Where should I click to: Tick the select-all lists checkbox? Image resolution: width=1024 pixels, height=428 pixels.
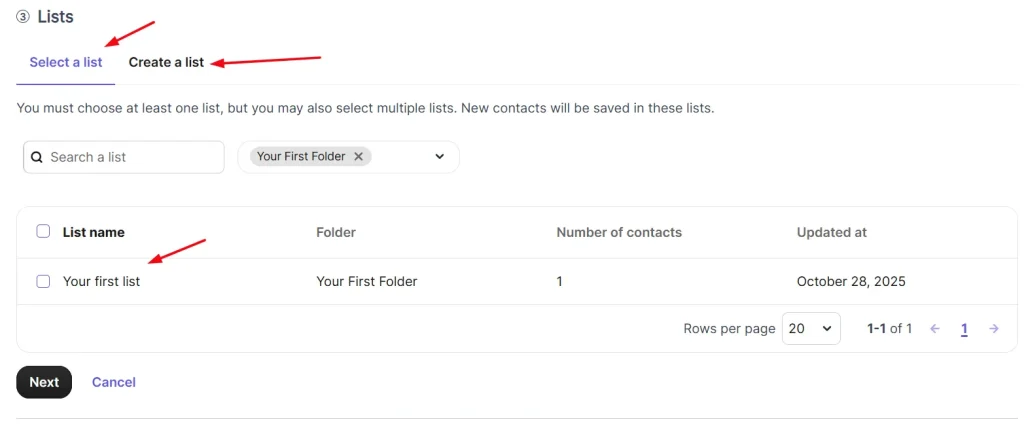point(43,232)
